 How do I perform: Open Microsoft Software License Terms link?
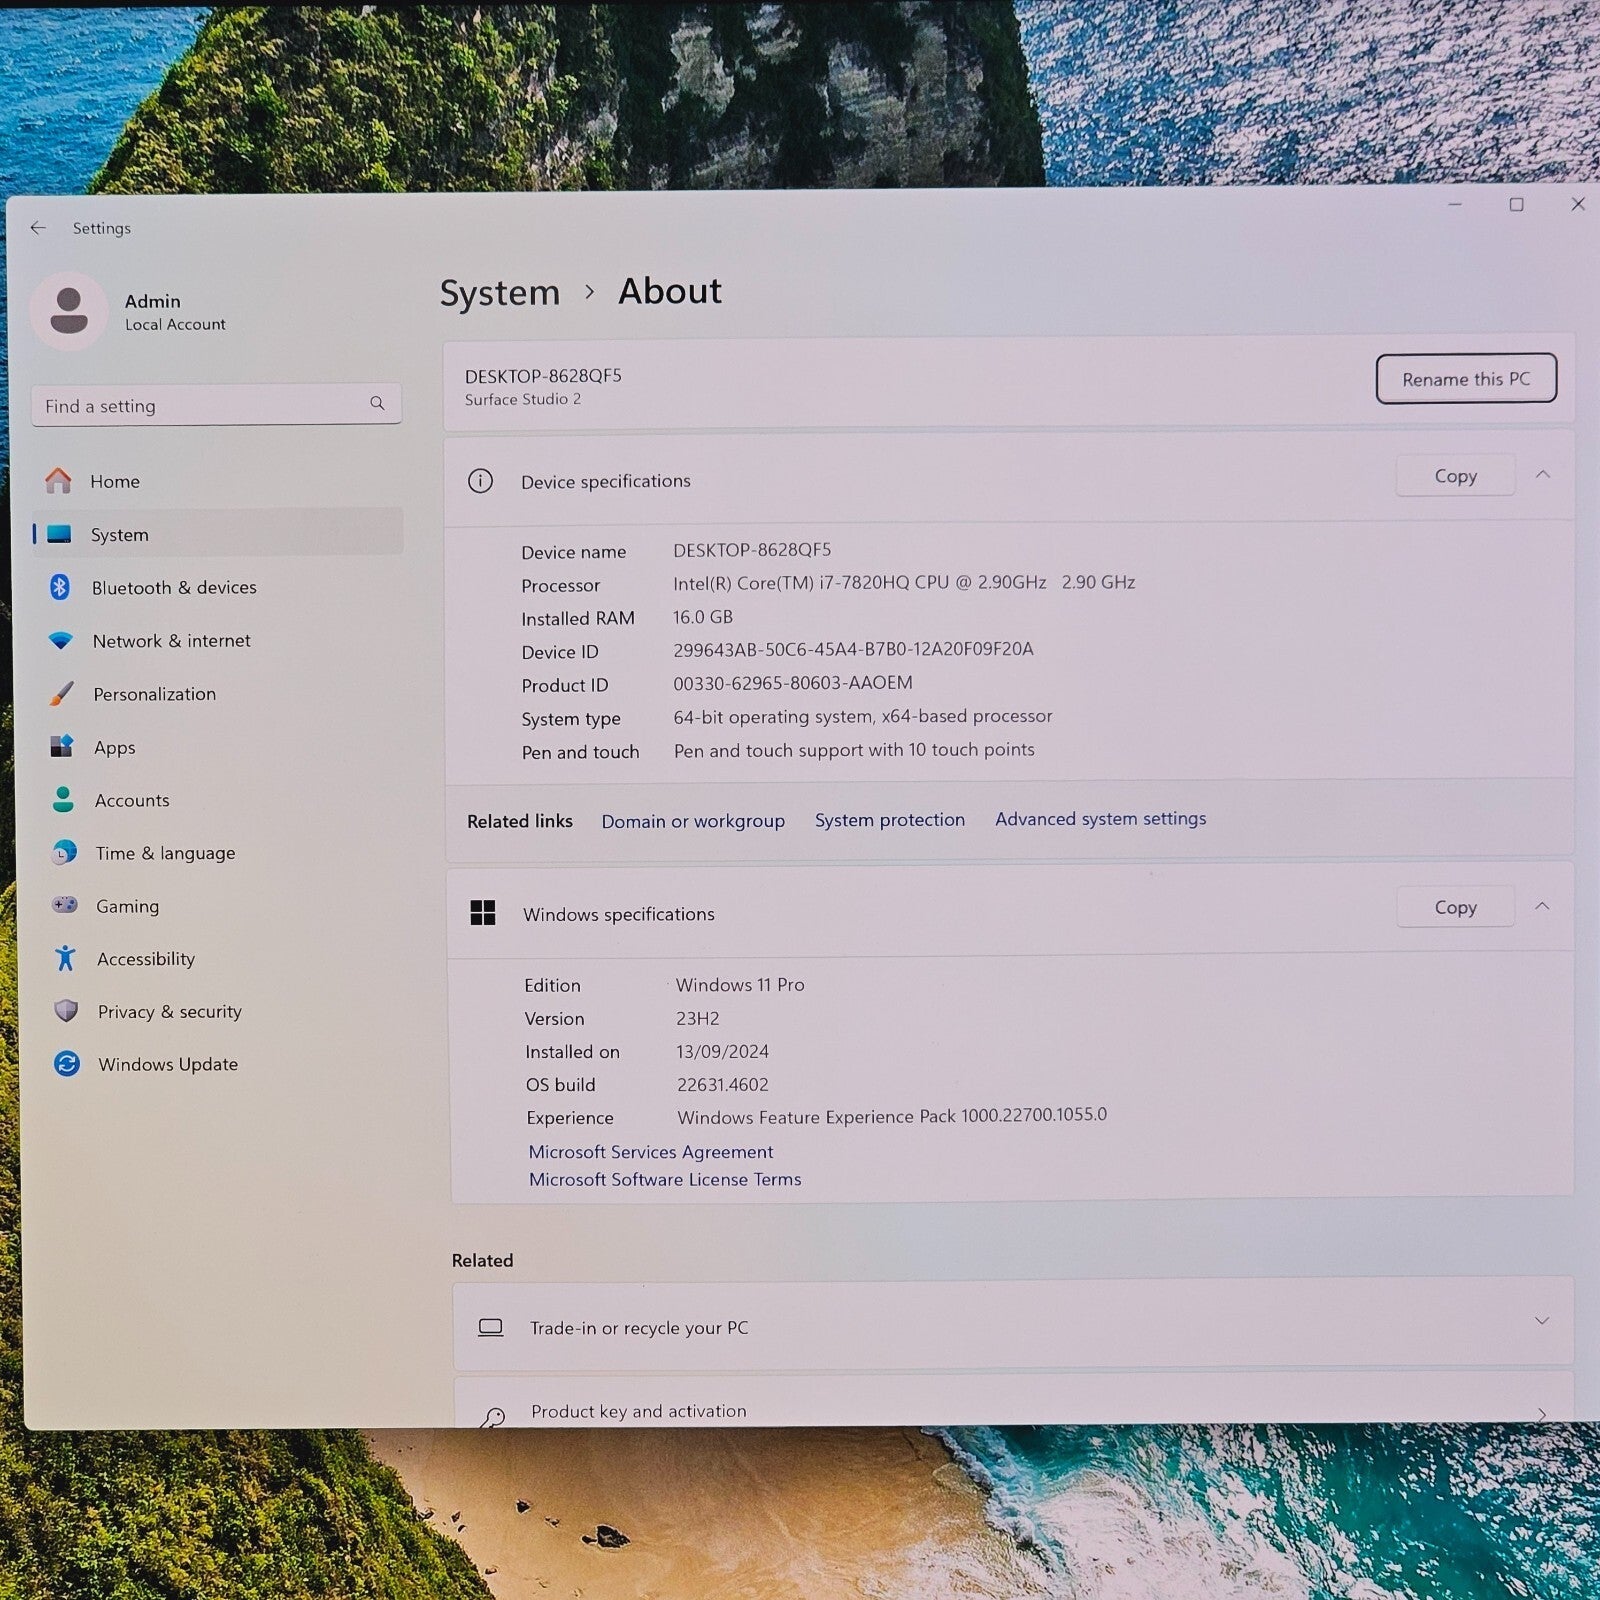[665, 1180]
